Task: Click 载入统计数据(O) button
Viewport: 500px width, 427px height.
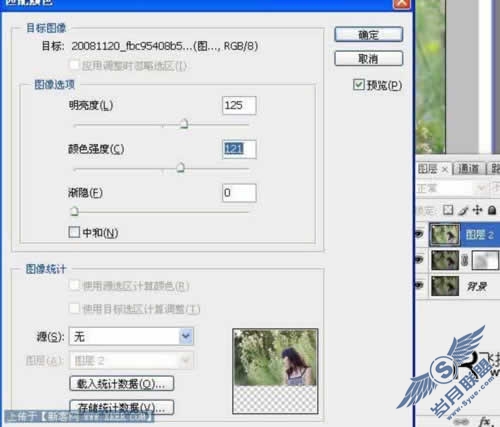Action: [x=122, y=384]
